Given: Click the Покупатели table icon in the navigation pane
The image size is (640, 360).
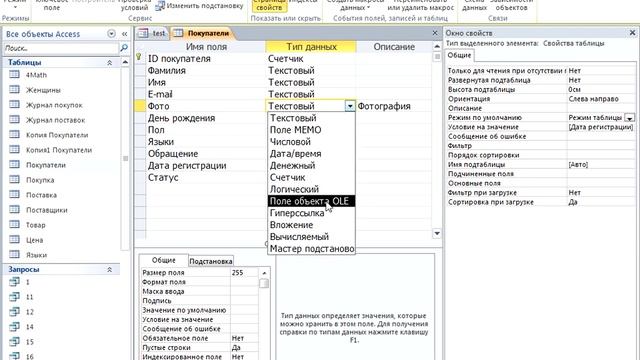Looking at the screenshot, I should [14, 164].
